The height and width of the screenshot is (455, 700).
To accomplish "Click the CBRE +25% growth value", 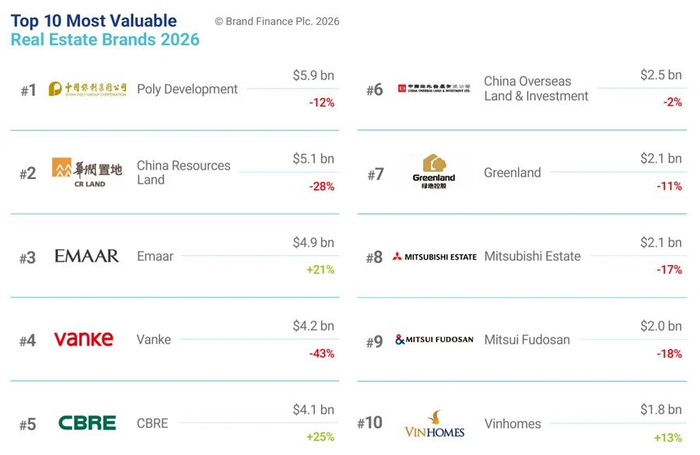I will tap(320, 437).
